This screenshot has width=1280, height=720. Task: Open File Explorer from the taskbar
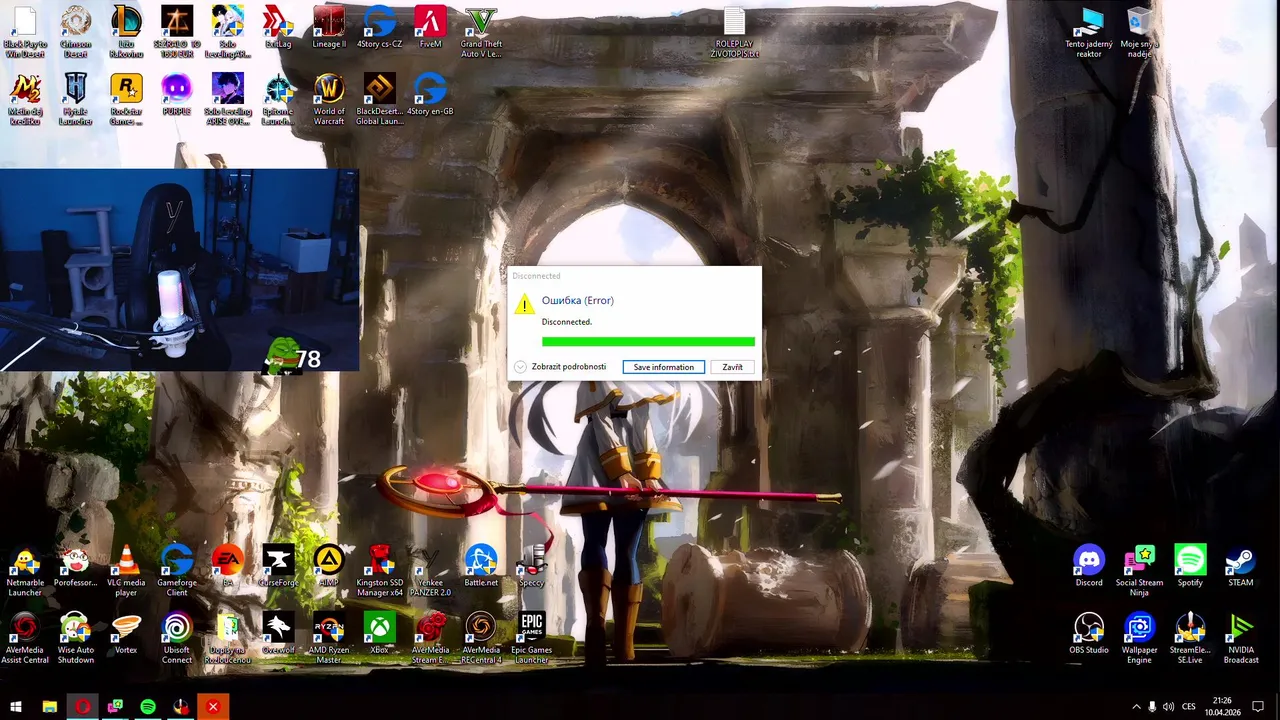[x=49, y=707]
